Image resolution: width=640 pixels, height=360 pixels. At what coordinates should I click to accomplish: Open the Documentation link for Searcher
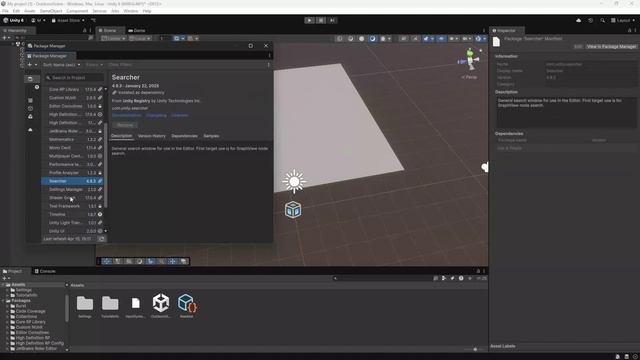tap(127, 116)
